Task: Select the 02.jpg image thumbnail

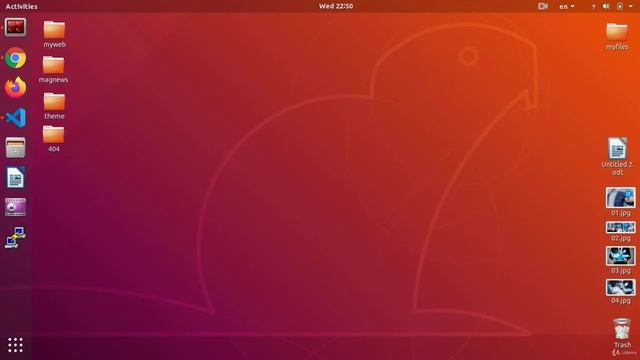Action: (620, 227)
